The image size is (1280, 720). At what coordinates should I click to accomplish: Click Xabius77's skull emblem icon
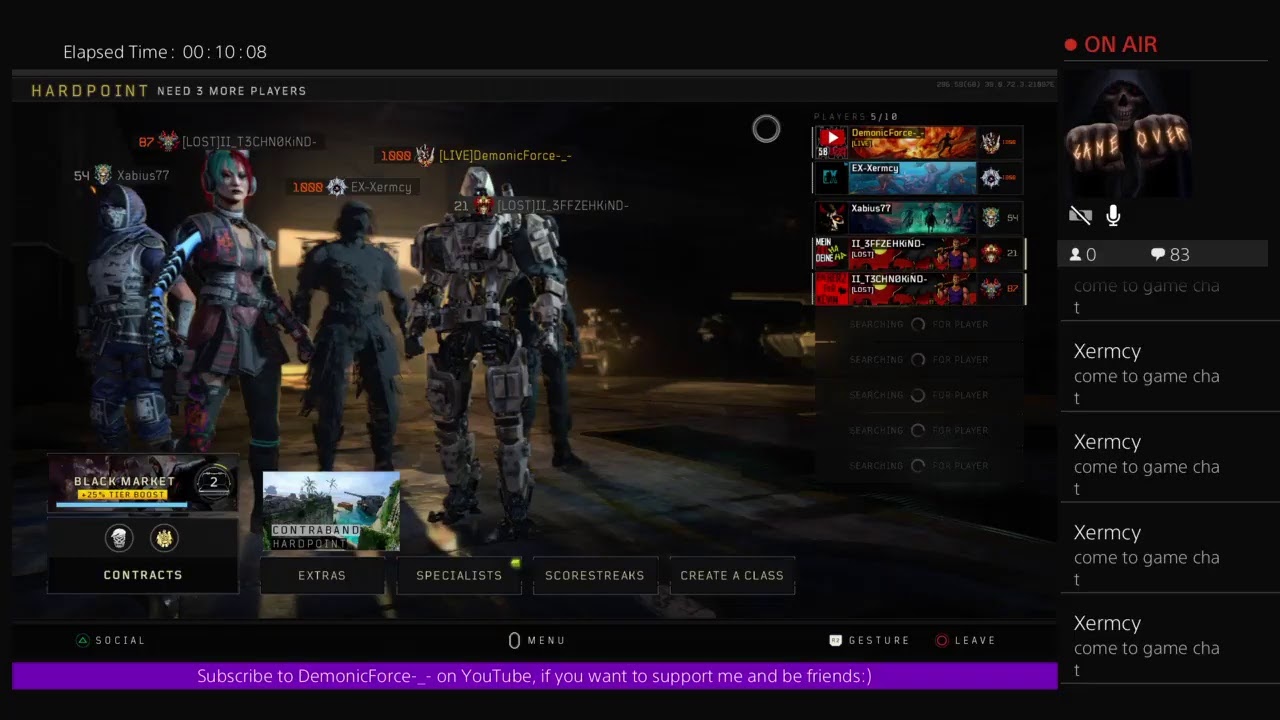click(831, 217)
